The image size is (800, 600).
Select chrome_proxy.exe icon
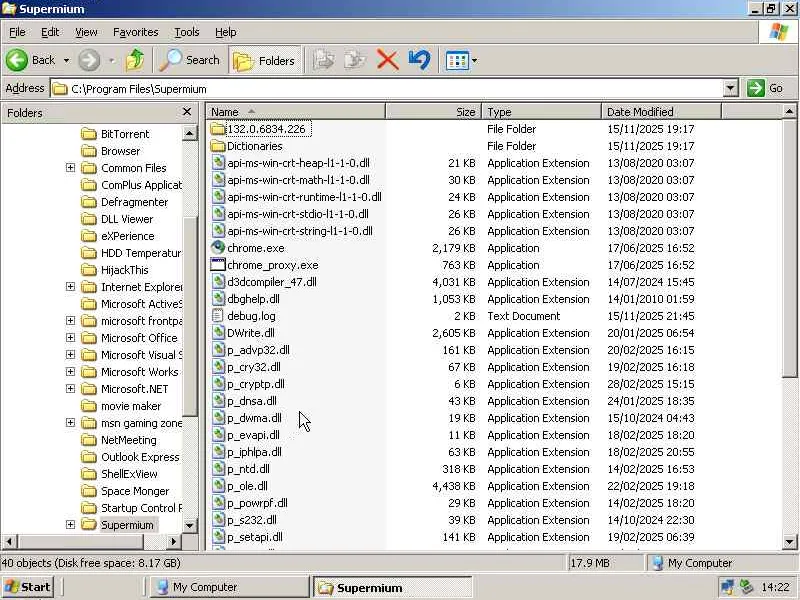tap(218, 265)
